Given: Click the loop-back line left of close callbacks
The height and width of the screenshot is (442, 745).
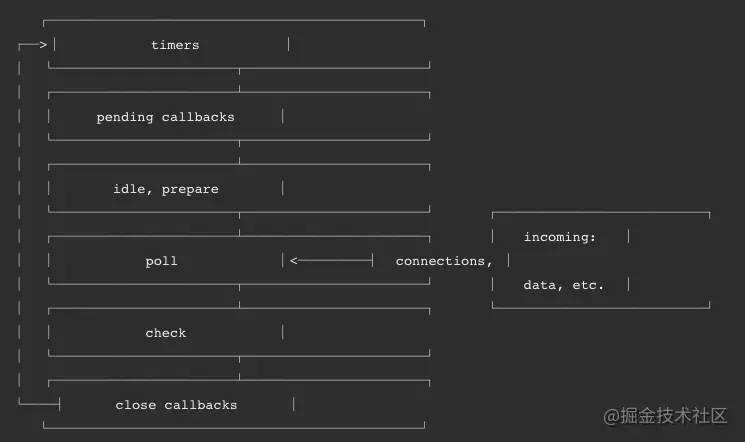Looking at the screenshot, I should (39, 404).
